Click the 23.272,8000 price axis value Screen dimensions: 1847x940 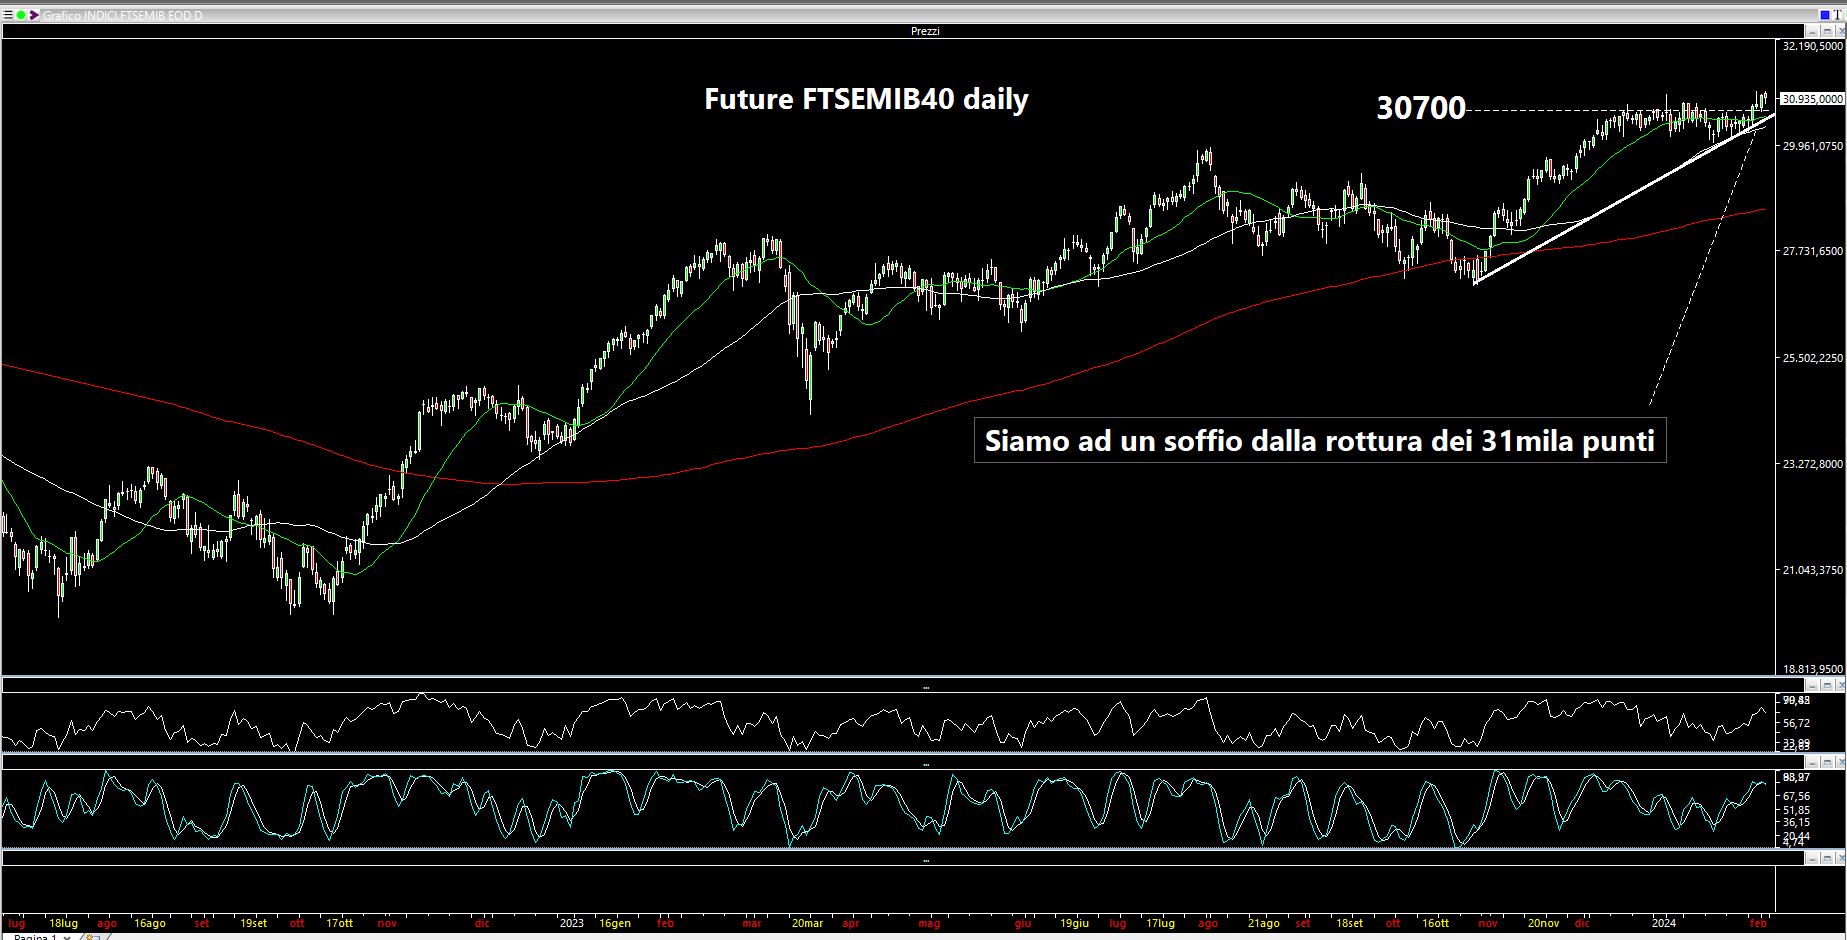(x=1813, y=464)
